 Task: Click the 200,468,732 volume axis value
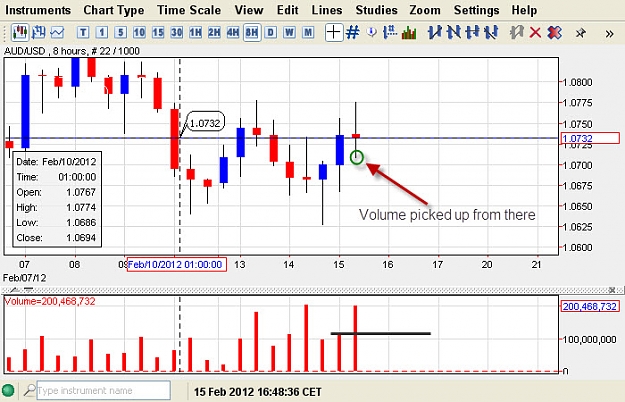coord(590,306)
